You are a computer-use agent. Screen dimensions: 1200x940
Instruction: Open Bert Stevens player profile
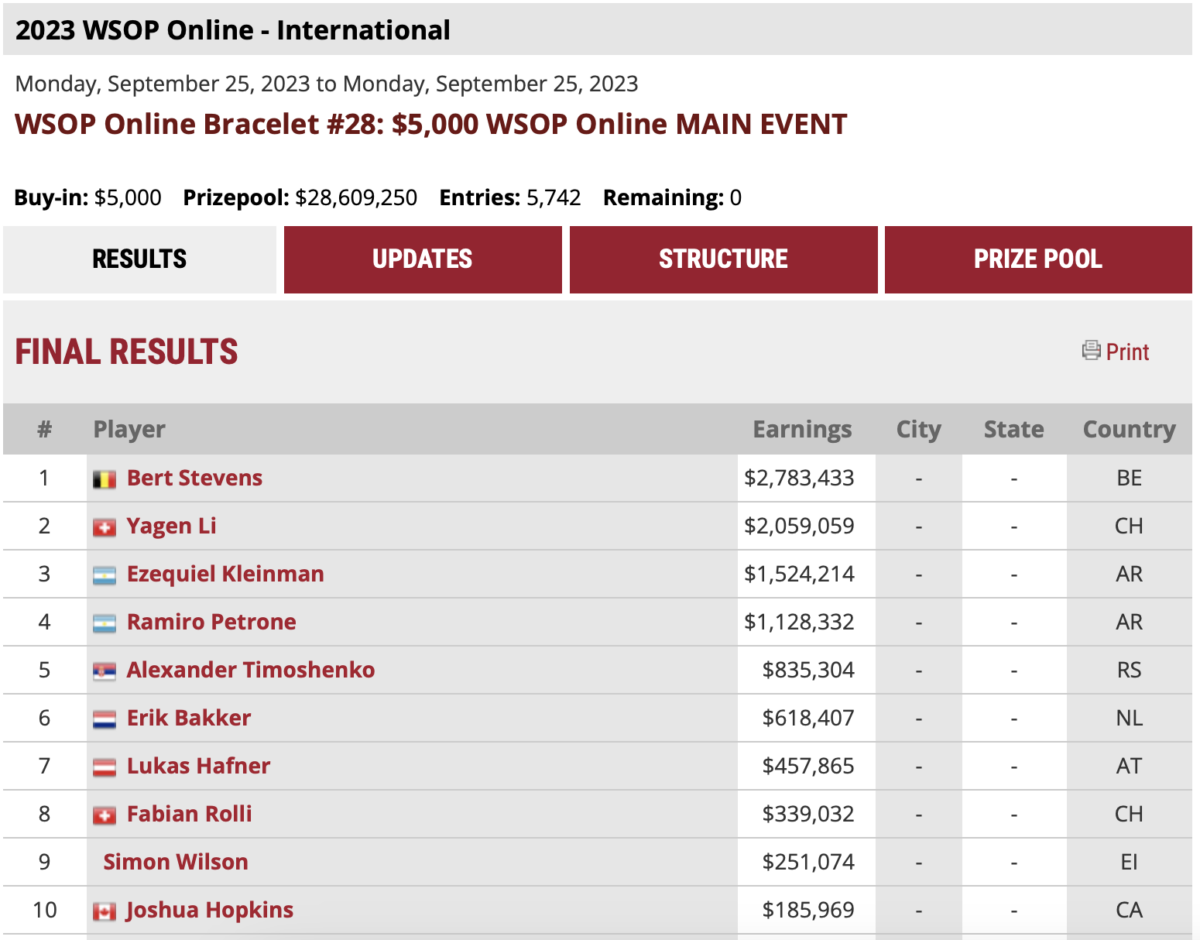click(x=194, y=478)
